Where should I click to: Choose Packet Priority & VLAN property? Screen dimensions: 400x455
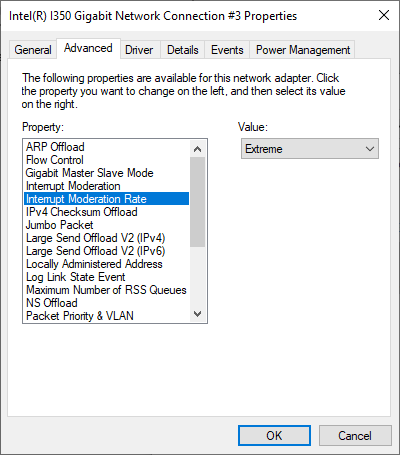coord(106,316)
